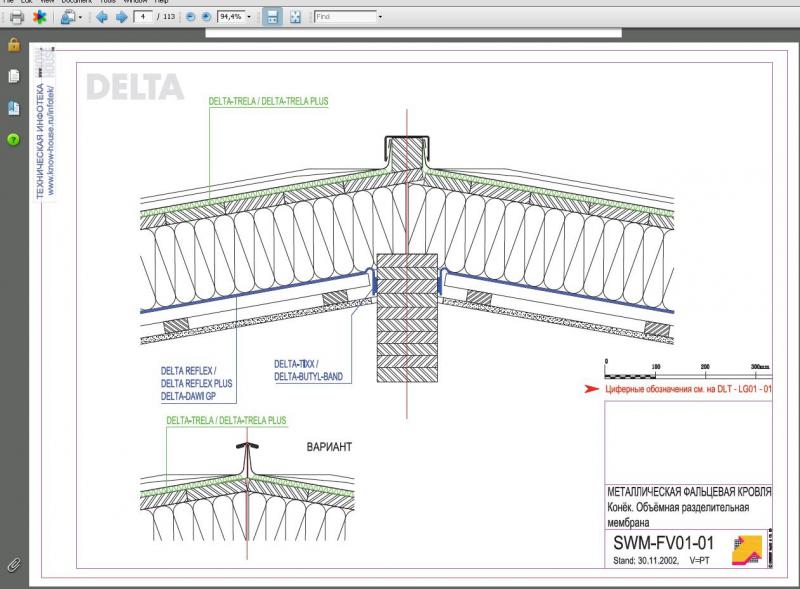Expand the 94,4% zoom level dropdown
800x589 pixels.
click(249, 17)
